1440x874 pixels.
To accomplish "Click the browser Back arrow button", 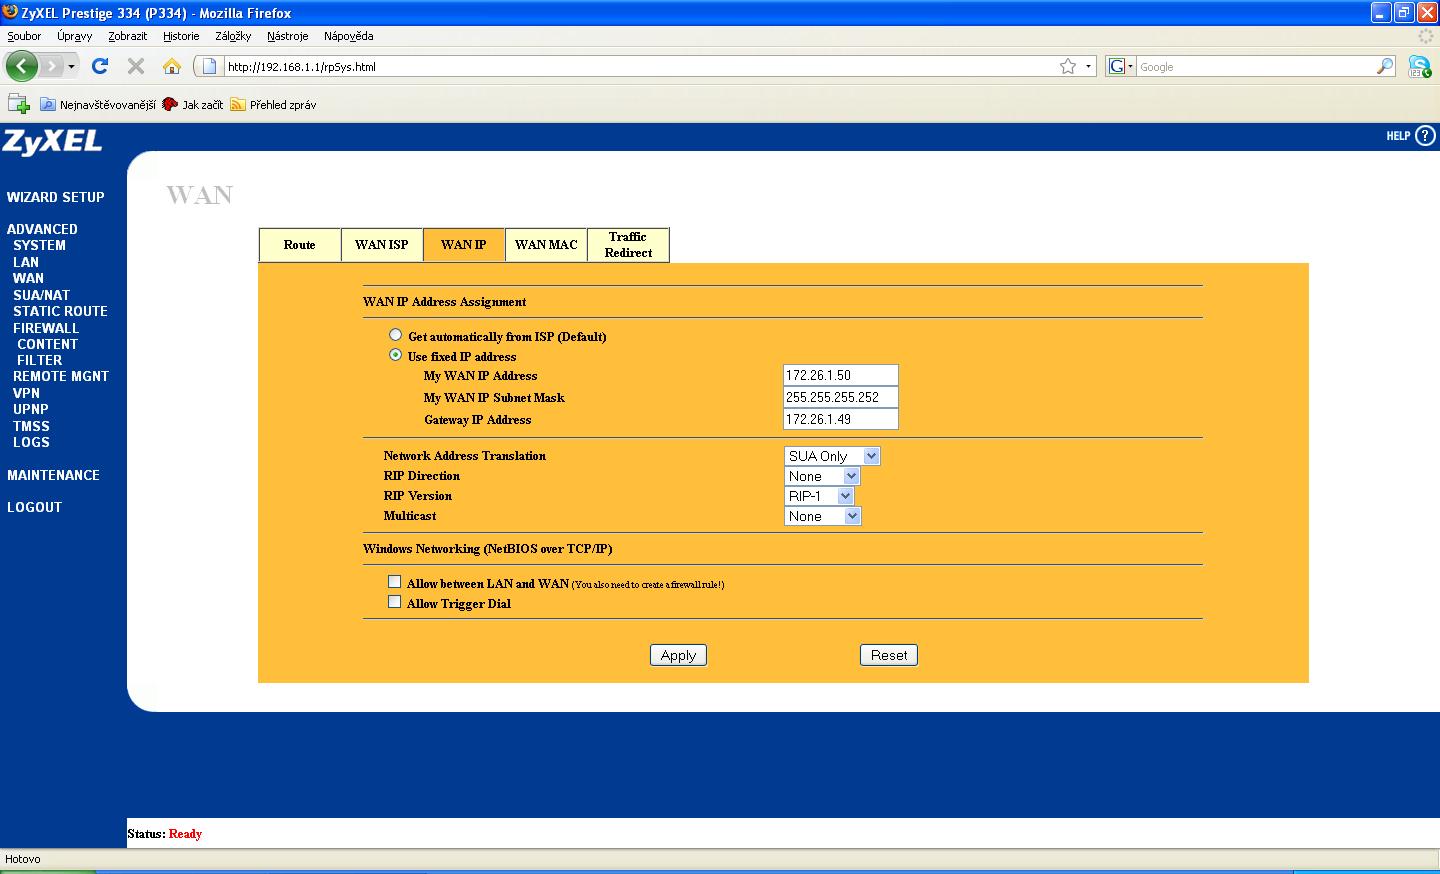I will [x=21, y=67].
